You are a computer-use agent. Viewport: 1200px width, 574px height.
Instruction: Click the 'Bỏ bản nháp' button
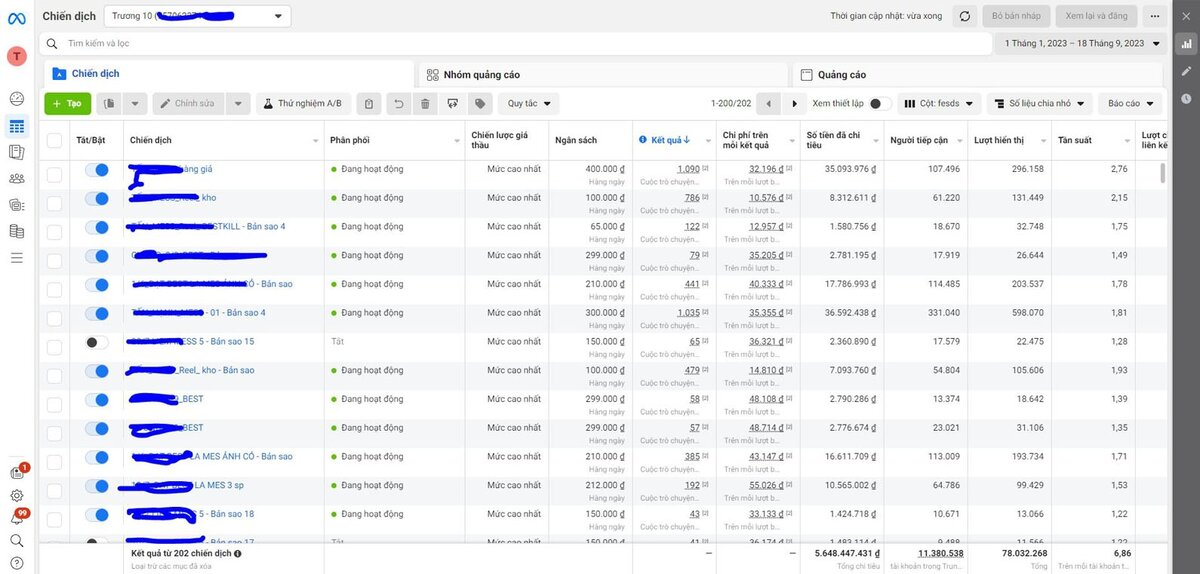click(x=1016, y=16)
